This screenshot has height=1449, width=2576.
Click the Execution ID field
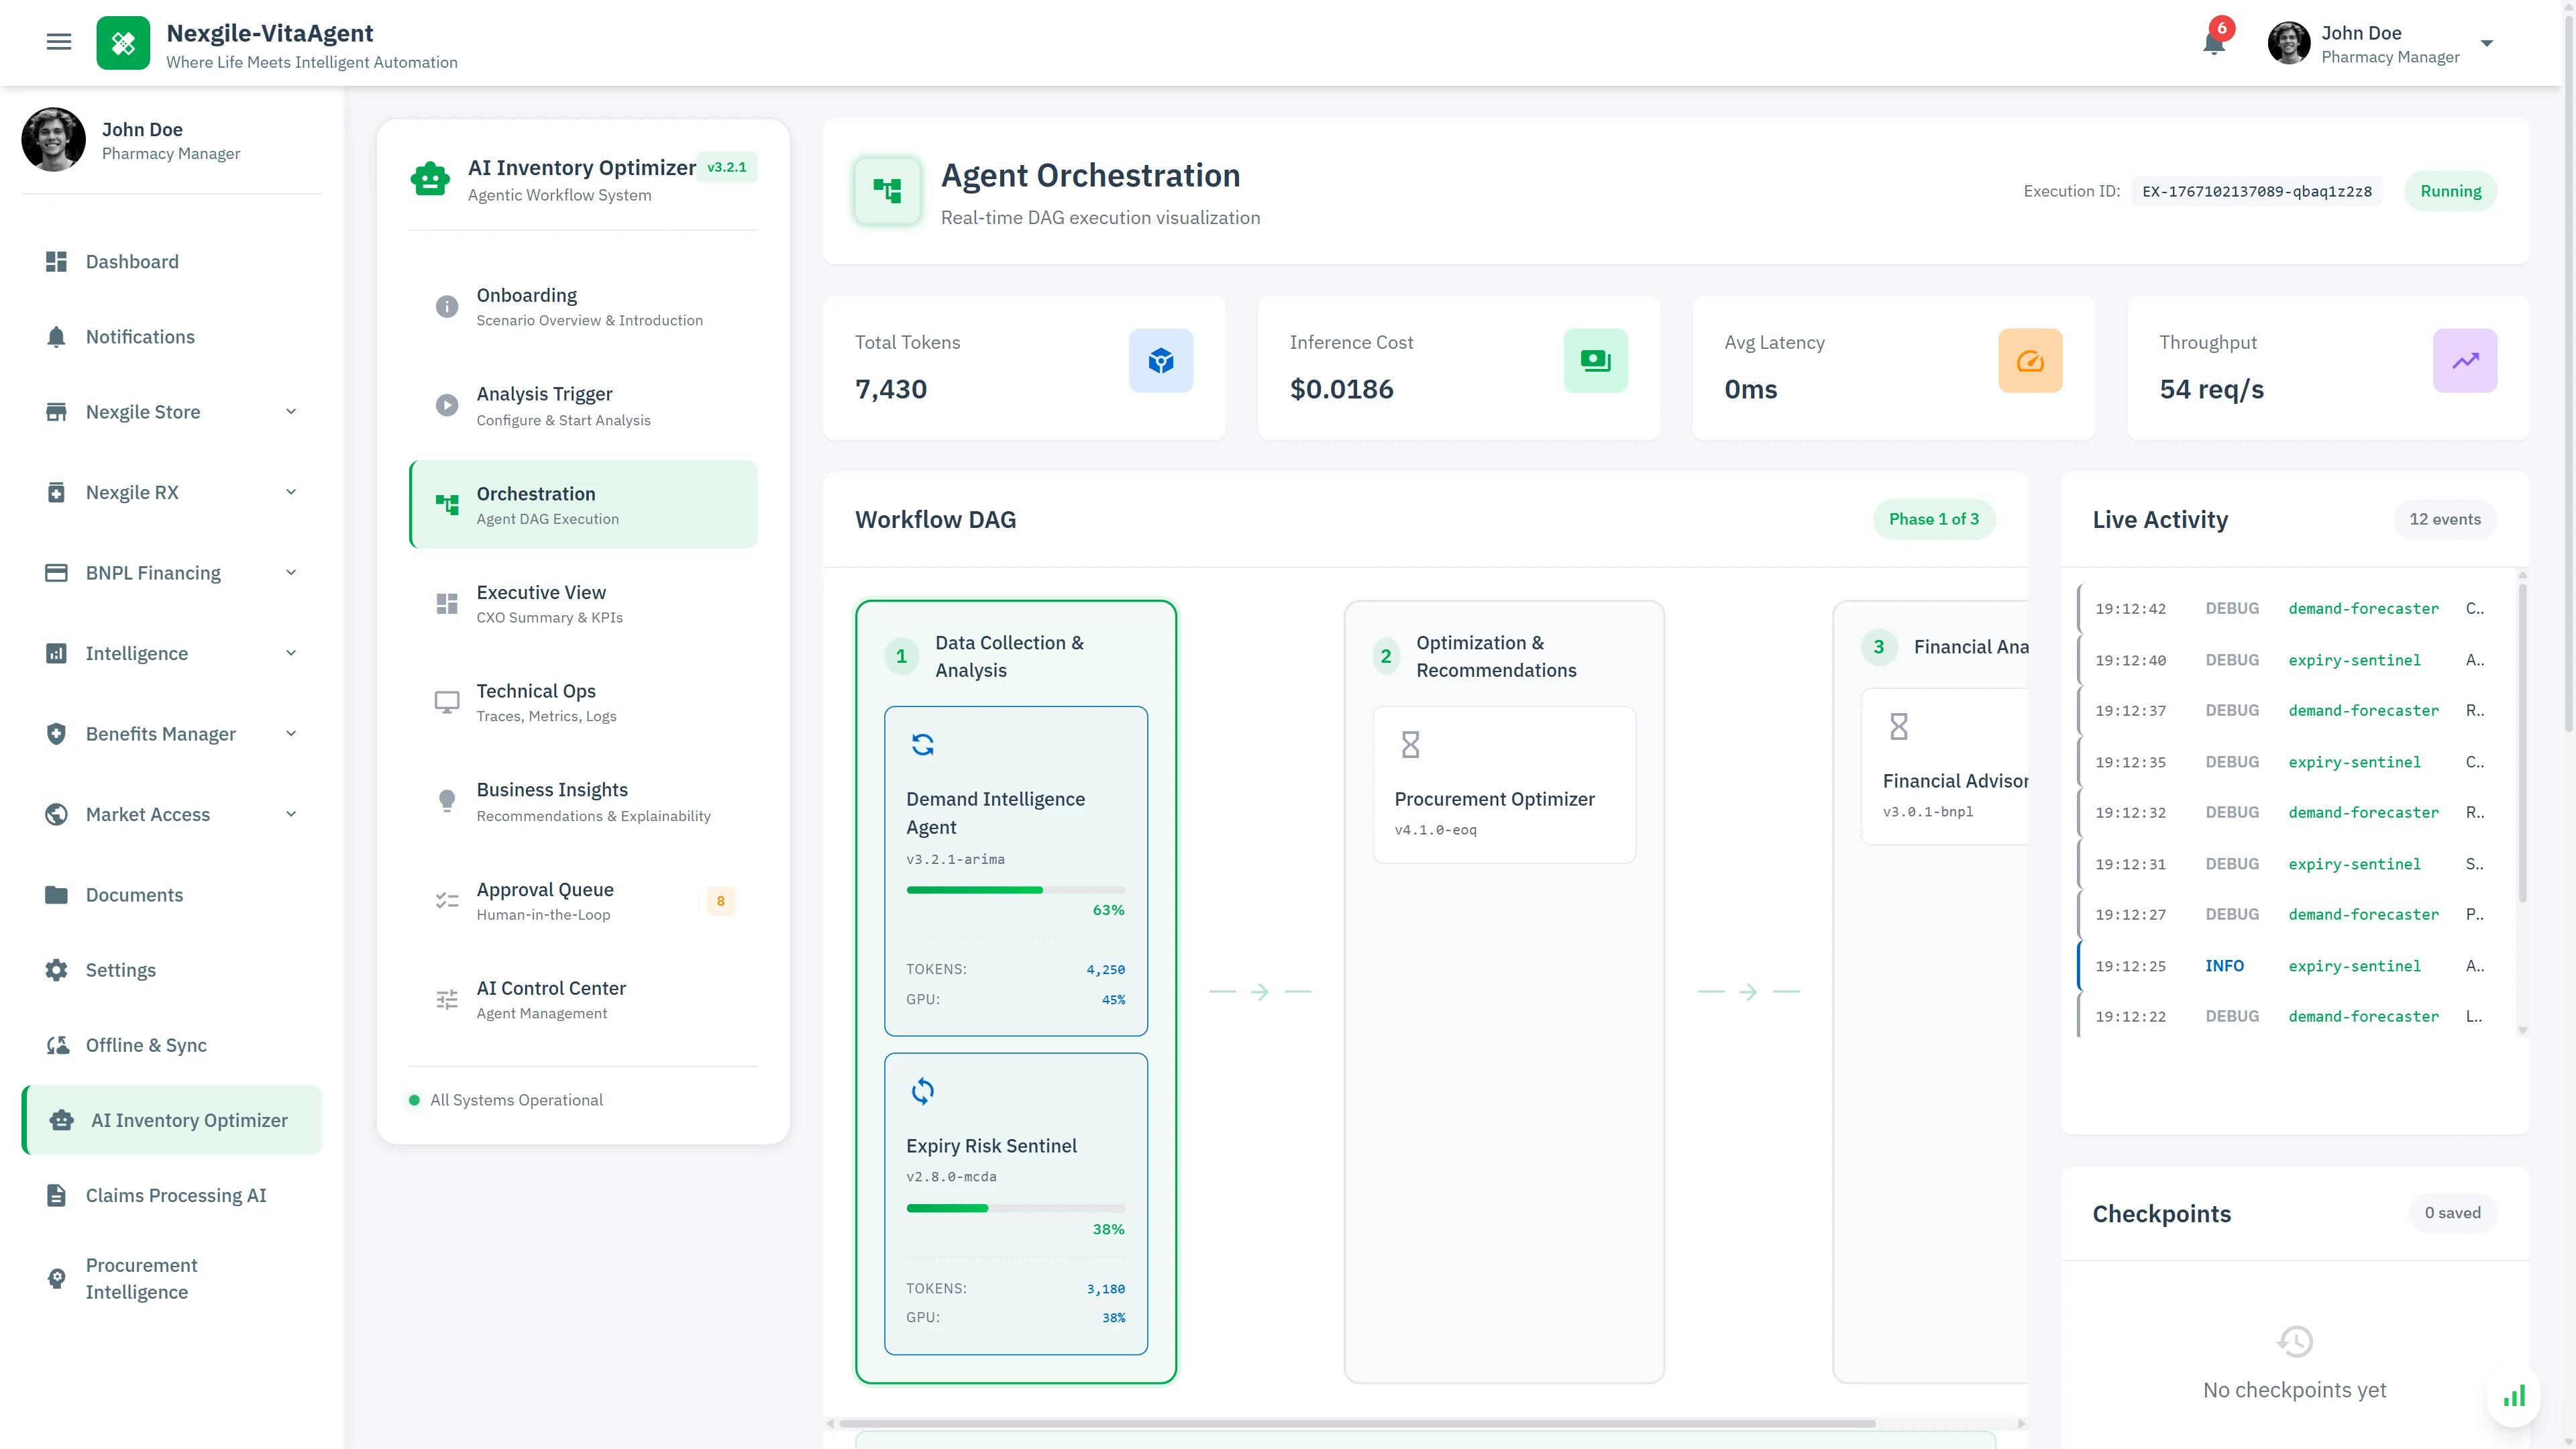tap(2256, 190)
